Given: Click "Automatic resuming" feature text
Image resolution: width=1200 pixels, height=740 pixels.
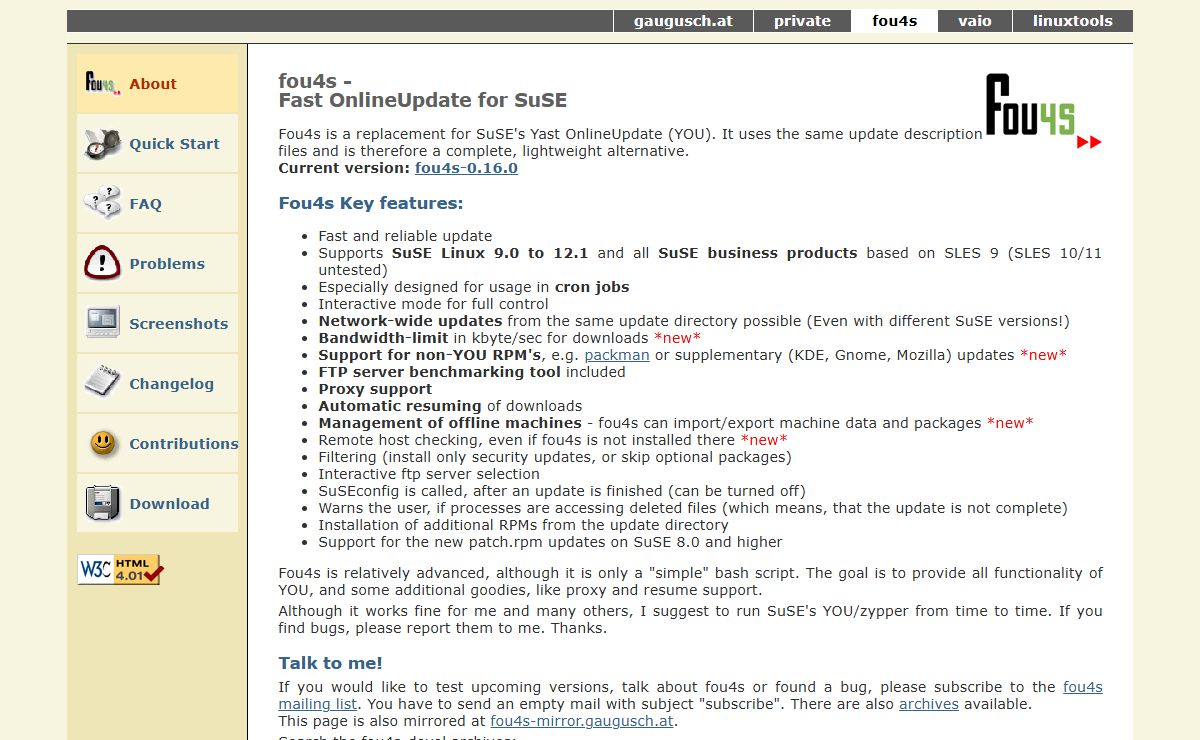Looking at the screenshot, I should click(400, 406).
